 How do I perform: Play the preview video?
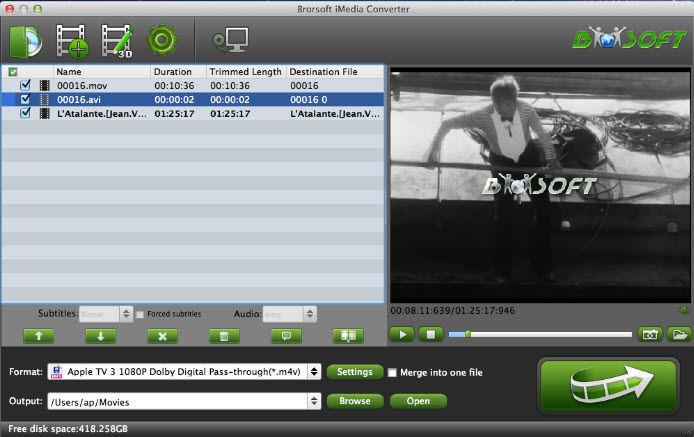tap(402, 335)
